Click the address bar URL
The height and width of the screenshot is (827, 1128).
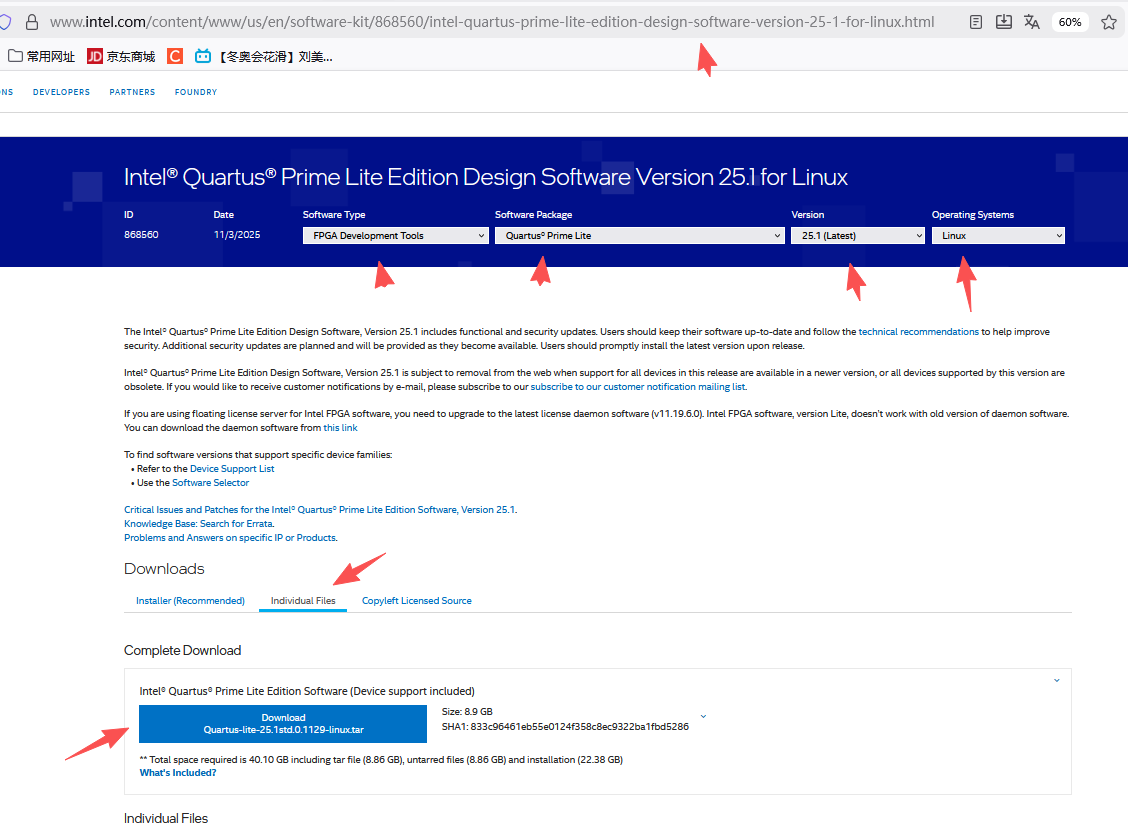[x=492, y=22]
